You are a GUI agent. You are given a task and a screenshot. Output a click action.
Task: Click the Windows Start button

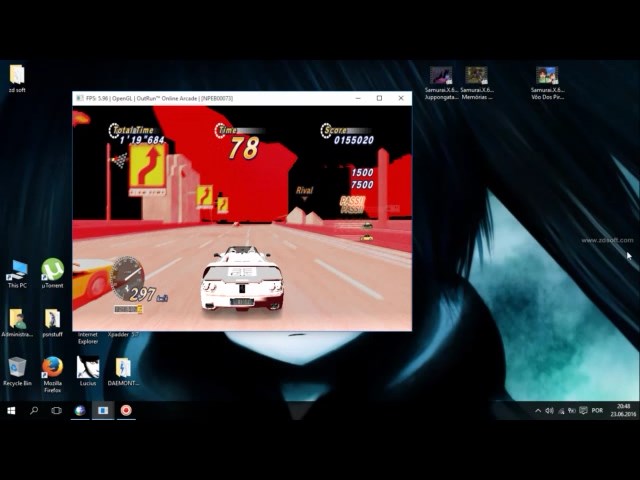[11, 410]
